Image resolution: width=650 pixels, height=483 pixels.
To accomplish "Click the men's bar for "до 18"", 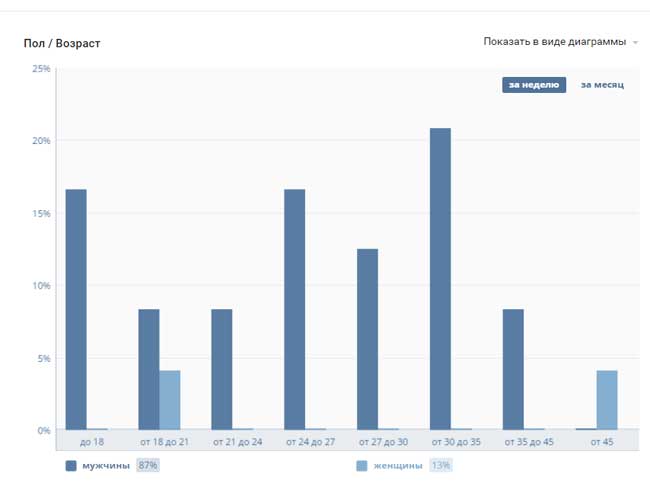I will point(76,310).
